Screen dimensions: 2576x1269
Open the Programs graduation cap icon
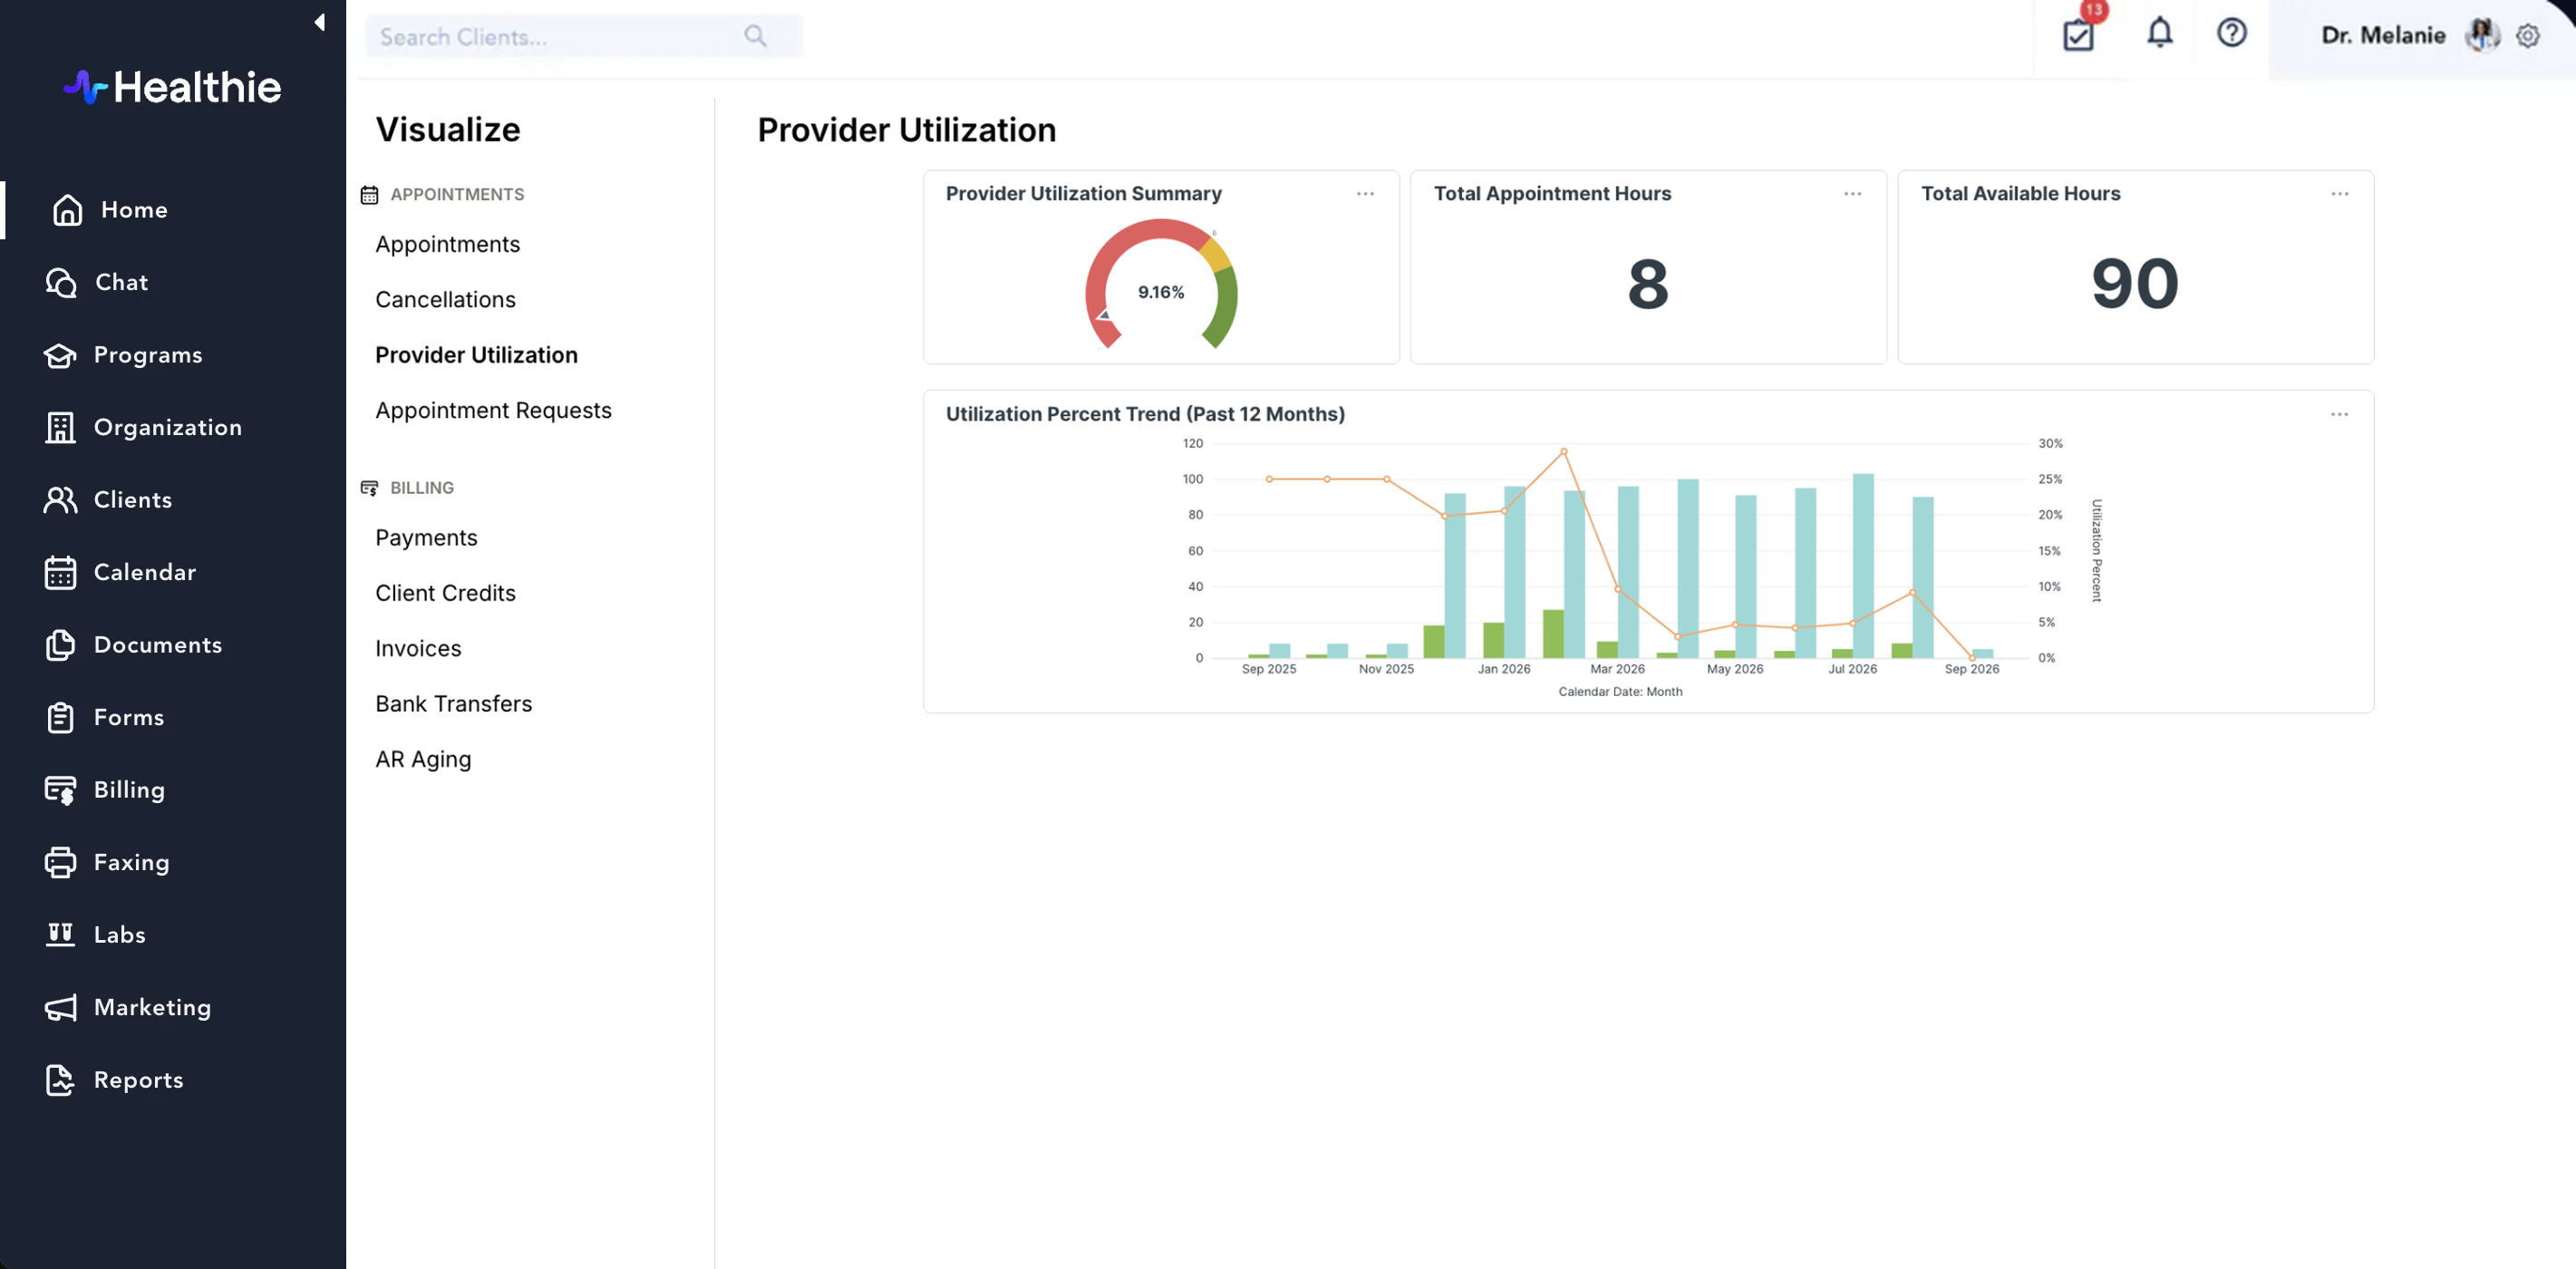pos(60,355)
